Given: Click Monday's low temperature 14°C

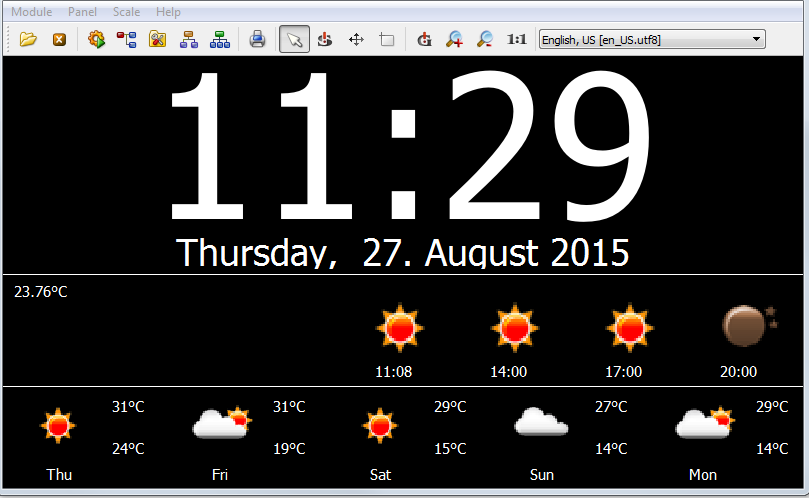Looking at the screenshot, I should click(772, 449).
